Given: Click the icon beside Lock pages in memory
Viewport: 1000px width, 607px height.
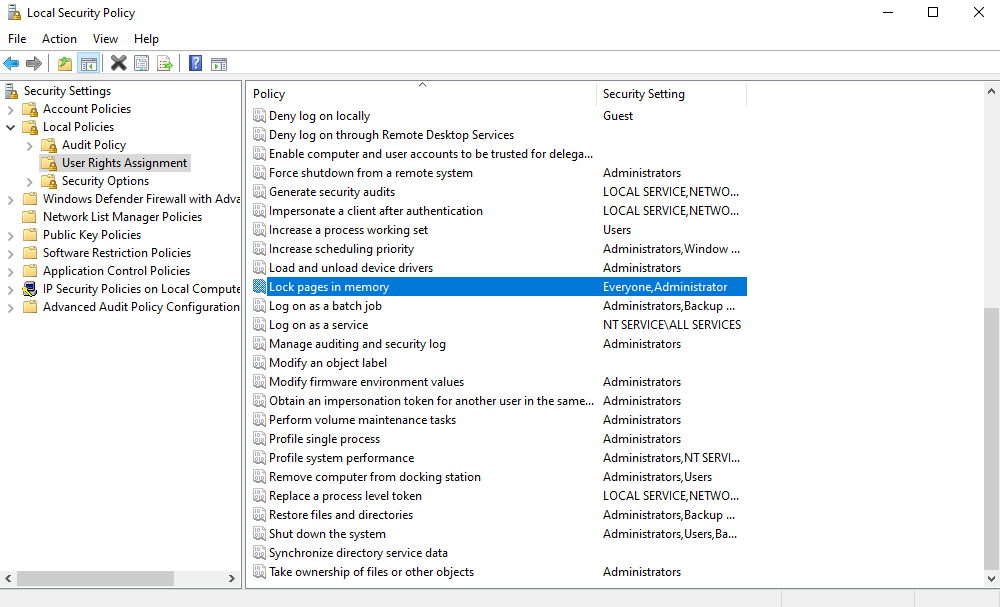Looking at the screenshot, I should 259,287.
